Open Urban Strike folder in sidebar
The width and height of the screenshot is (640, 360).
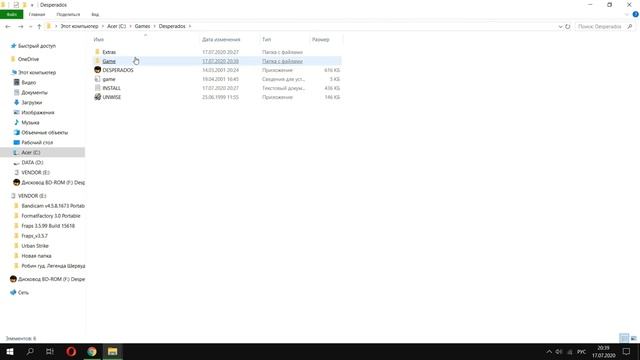click(35, 246)
